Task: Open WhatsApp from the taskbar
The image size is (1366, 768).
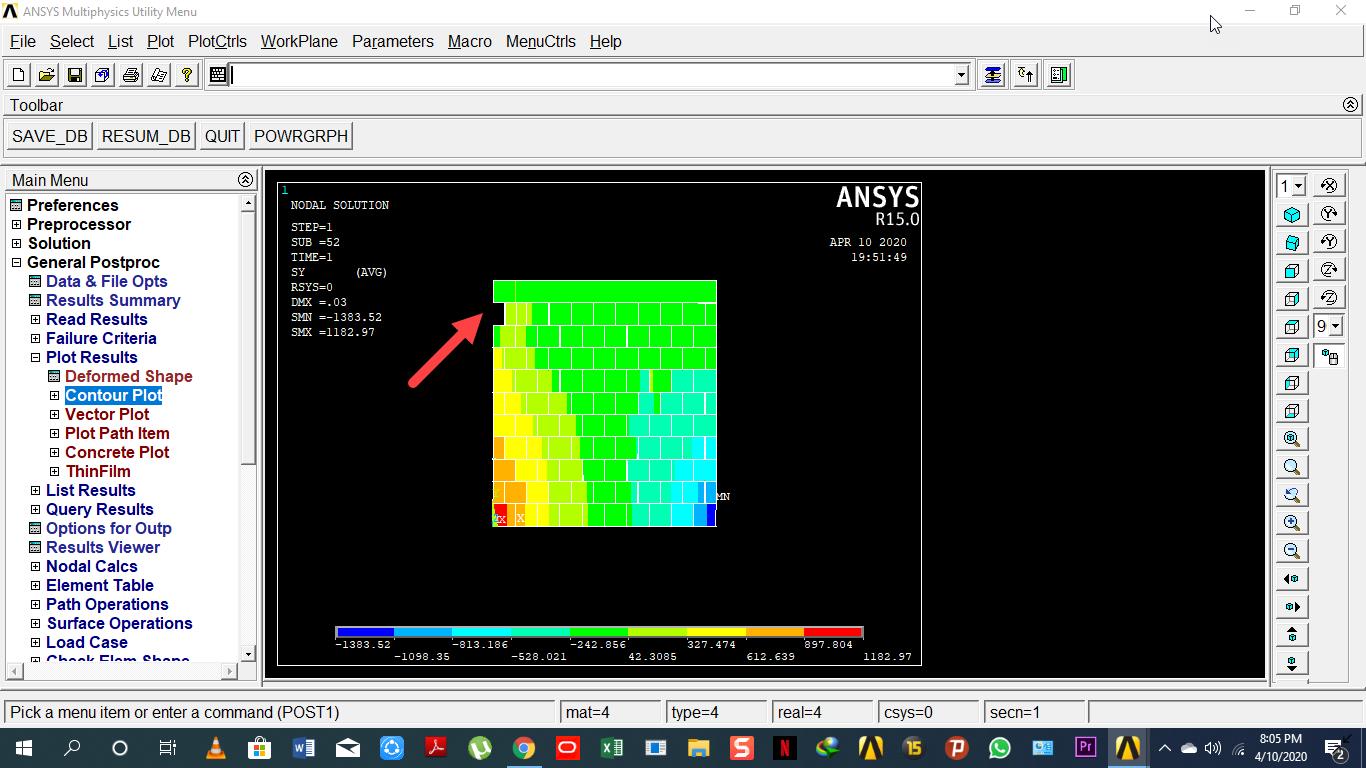Action: [999, 748]
